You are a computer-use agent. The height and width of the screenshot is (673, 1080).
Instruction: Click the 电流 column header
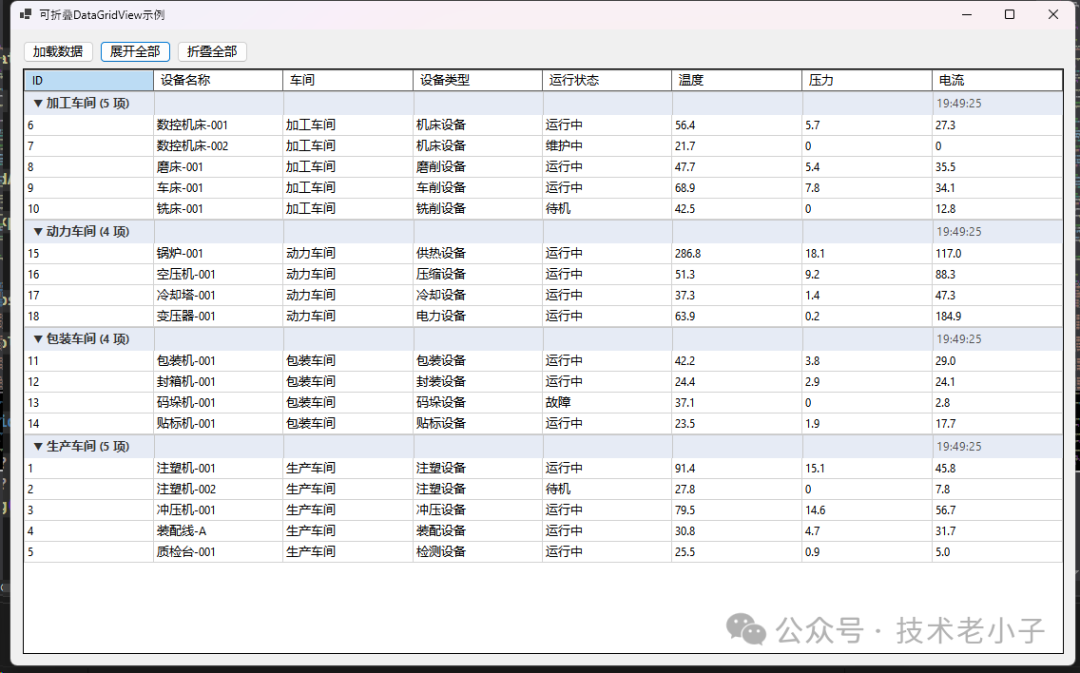996,80
